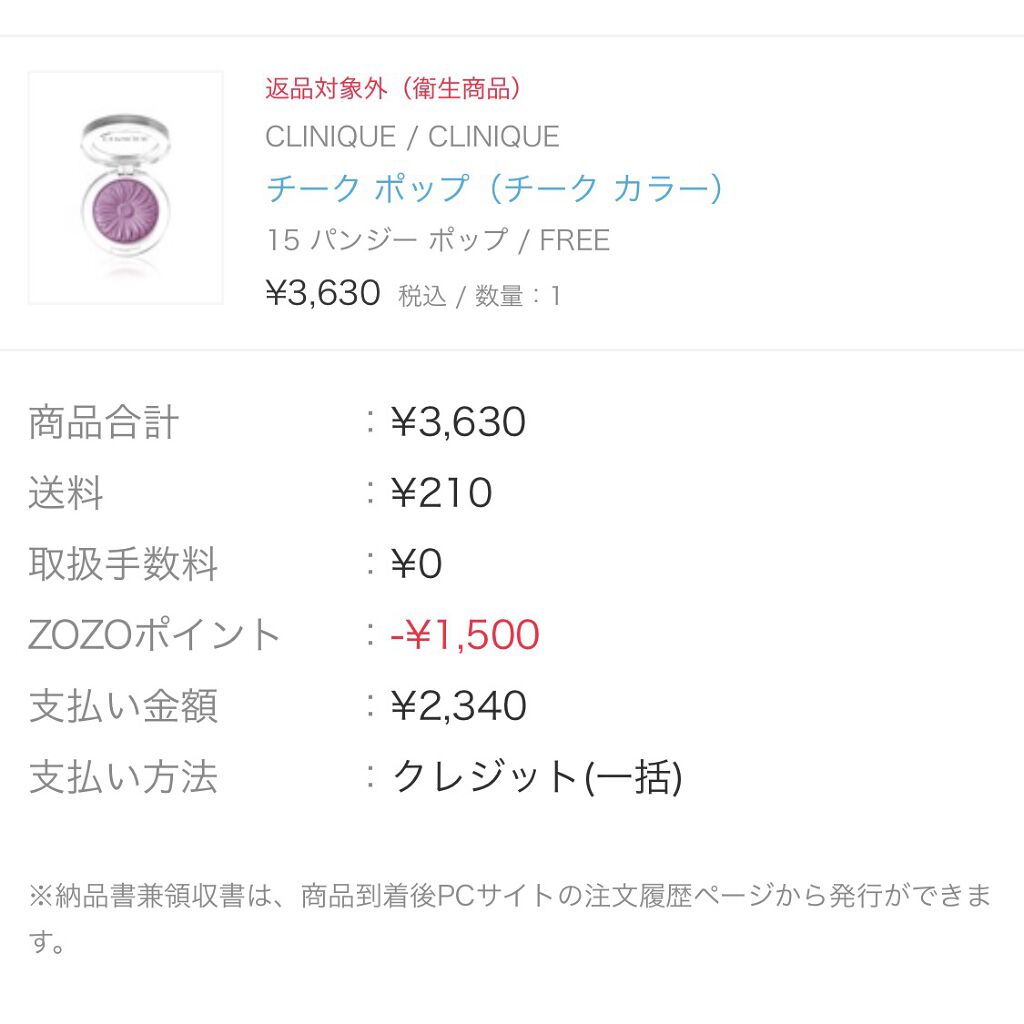Click the CLINIQUE / CLINIQUE brand text
The image size is (1024, 1024).
pos(412,137)
